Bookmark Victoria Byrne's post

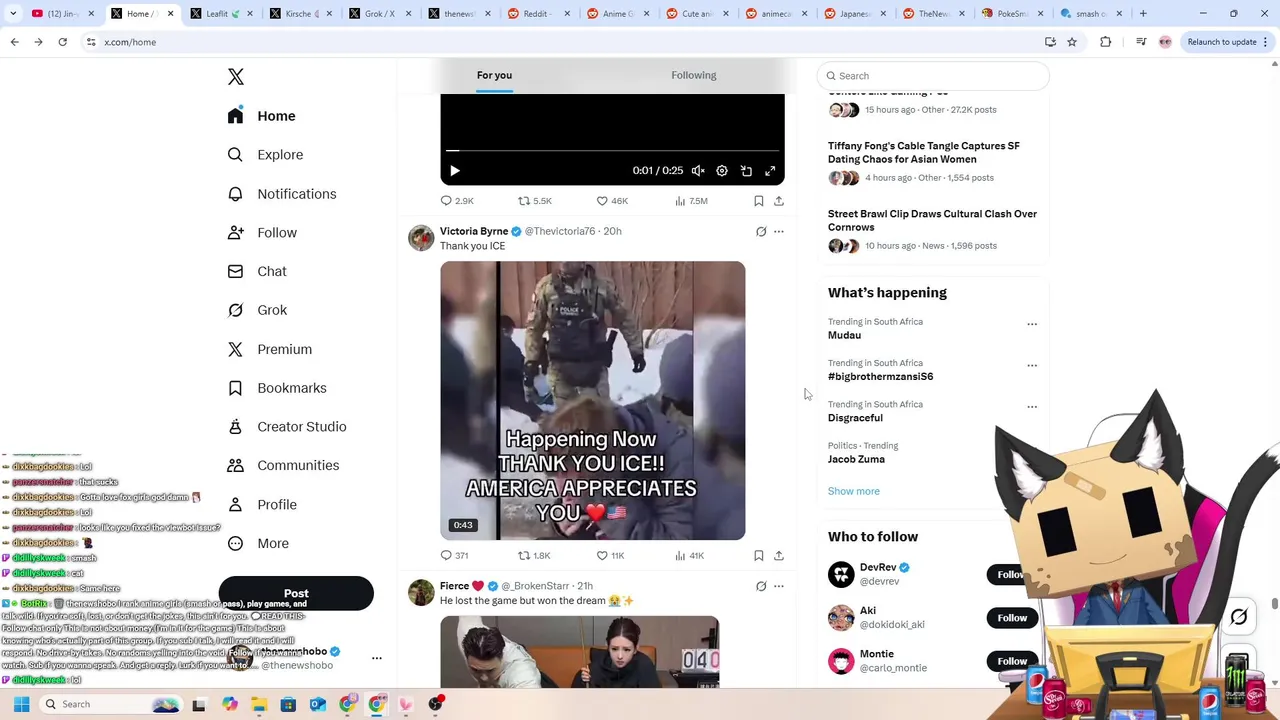click(759, 555)
